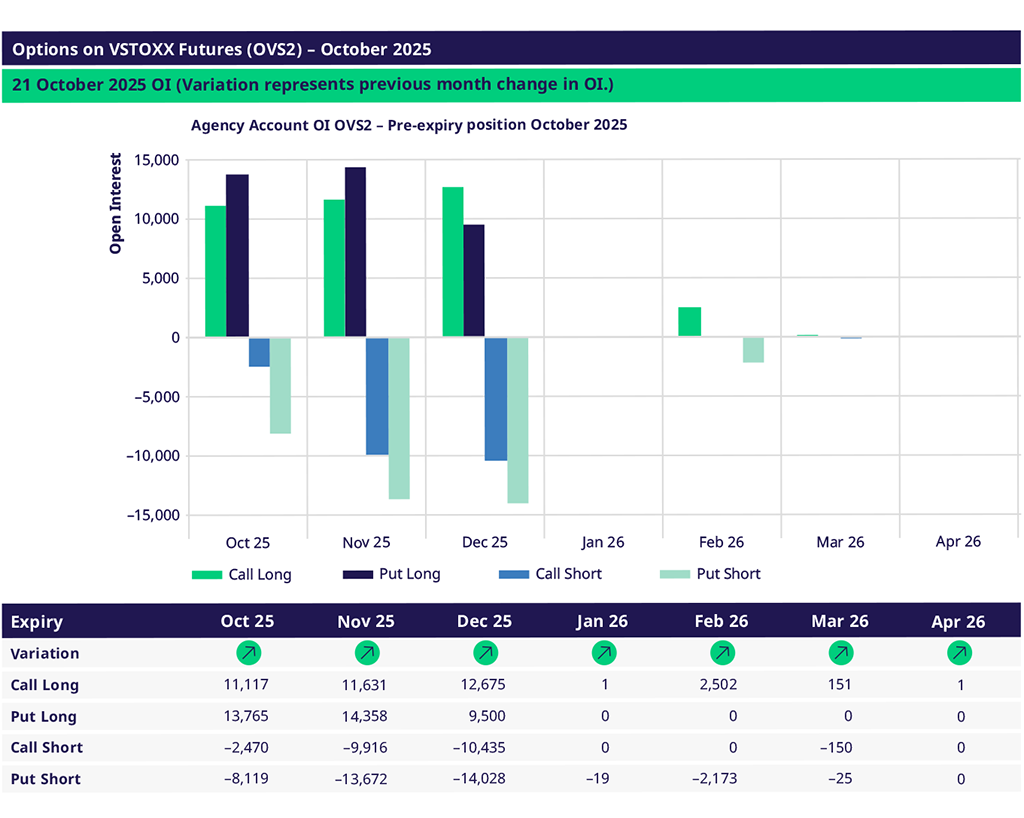Click the Dec 25 Call Long bar
Viewport: 1024px width, 818px height.
(x=452, y=262)
